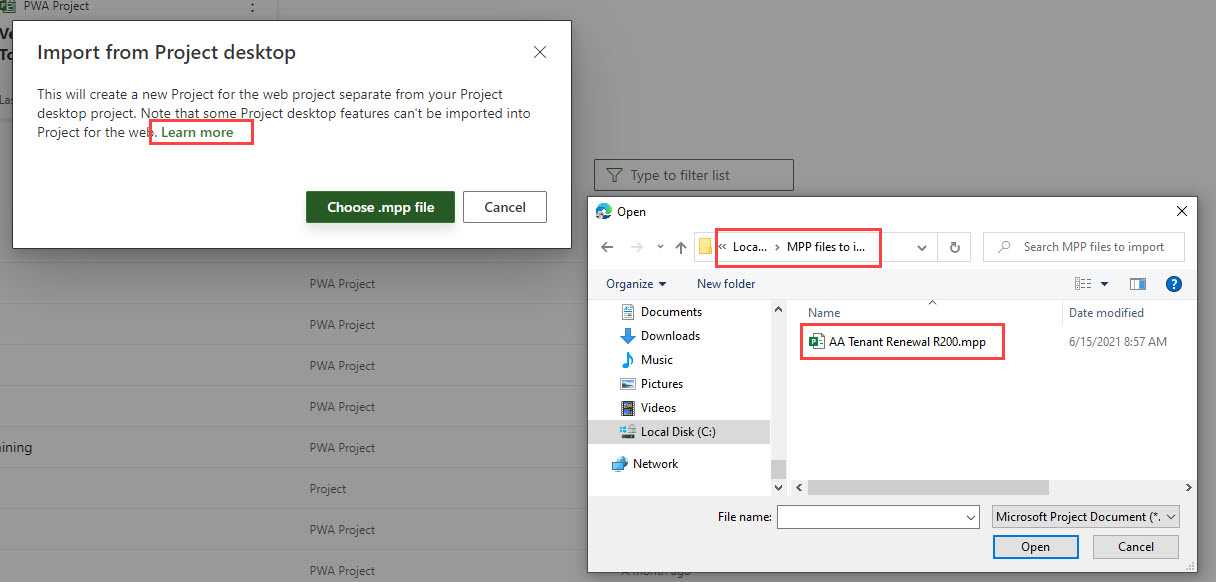1216x582 pixels.
Task: Select Pictures in the navigation pane
Action: pos(662,384)
